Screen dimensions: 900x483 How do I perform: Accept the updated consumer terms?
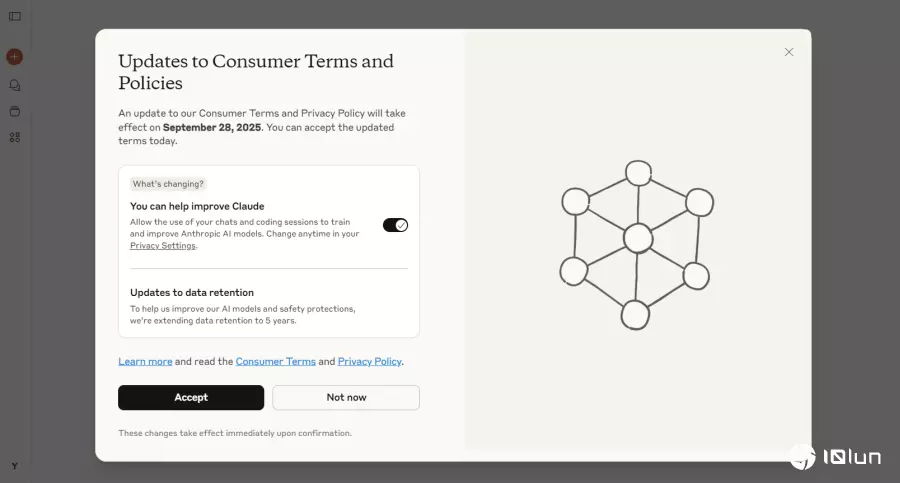coord(191,397)
